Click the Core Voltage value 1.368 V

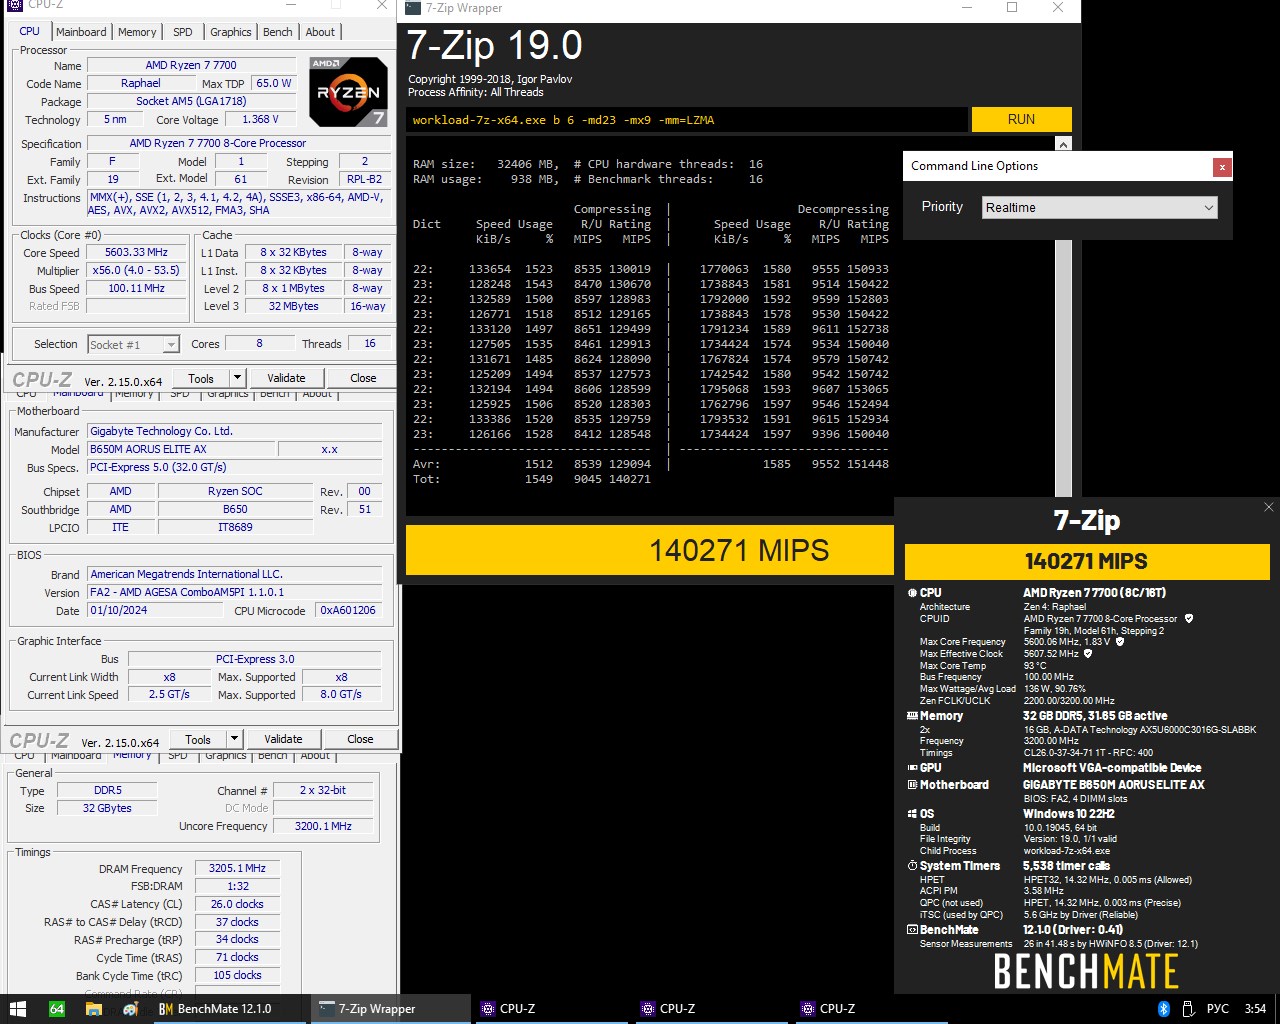260,119
